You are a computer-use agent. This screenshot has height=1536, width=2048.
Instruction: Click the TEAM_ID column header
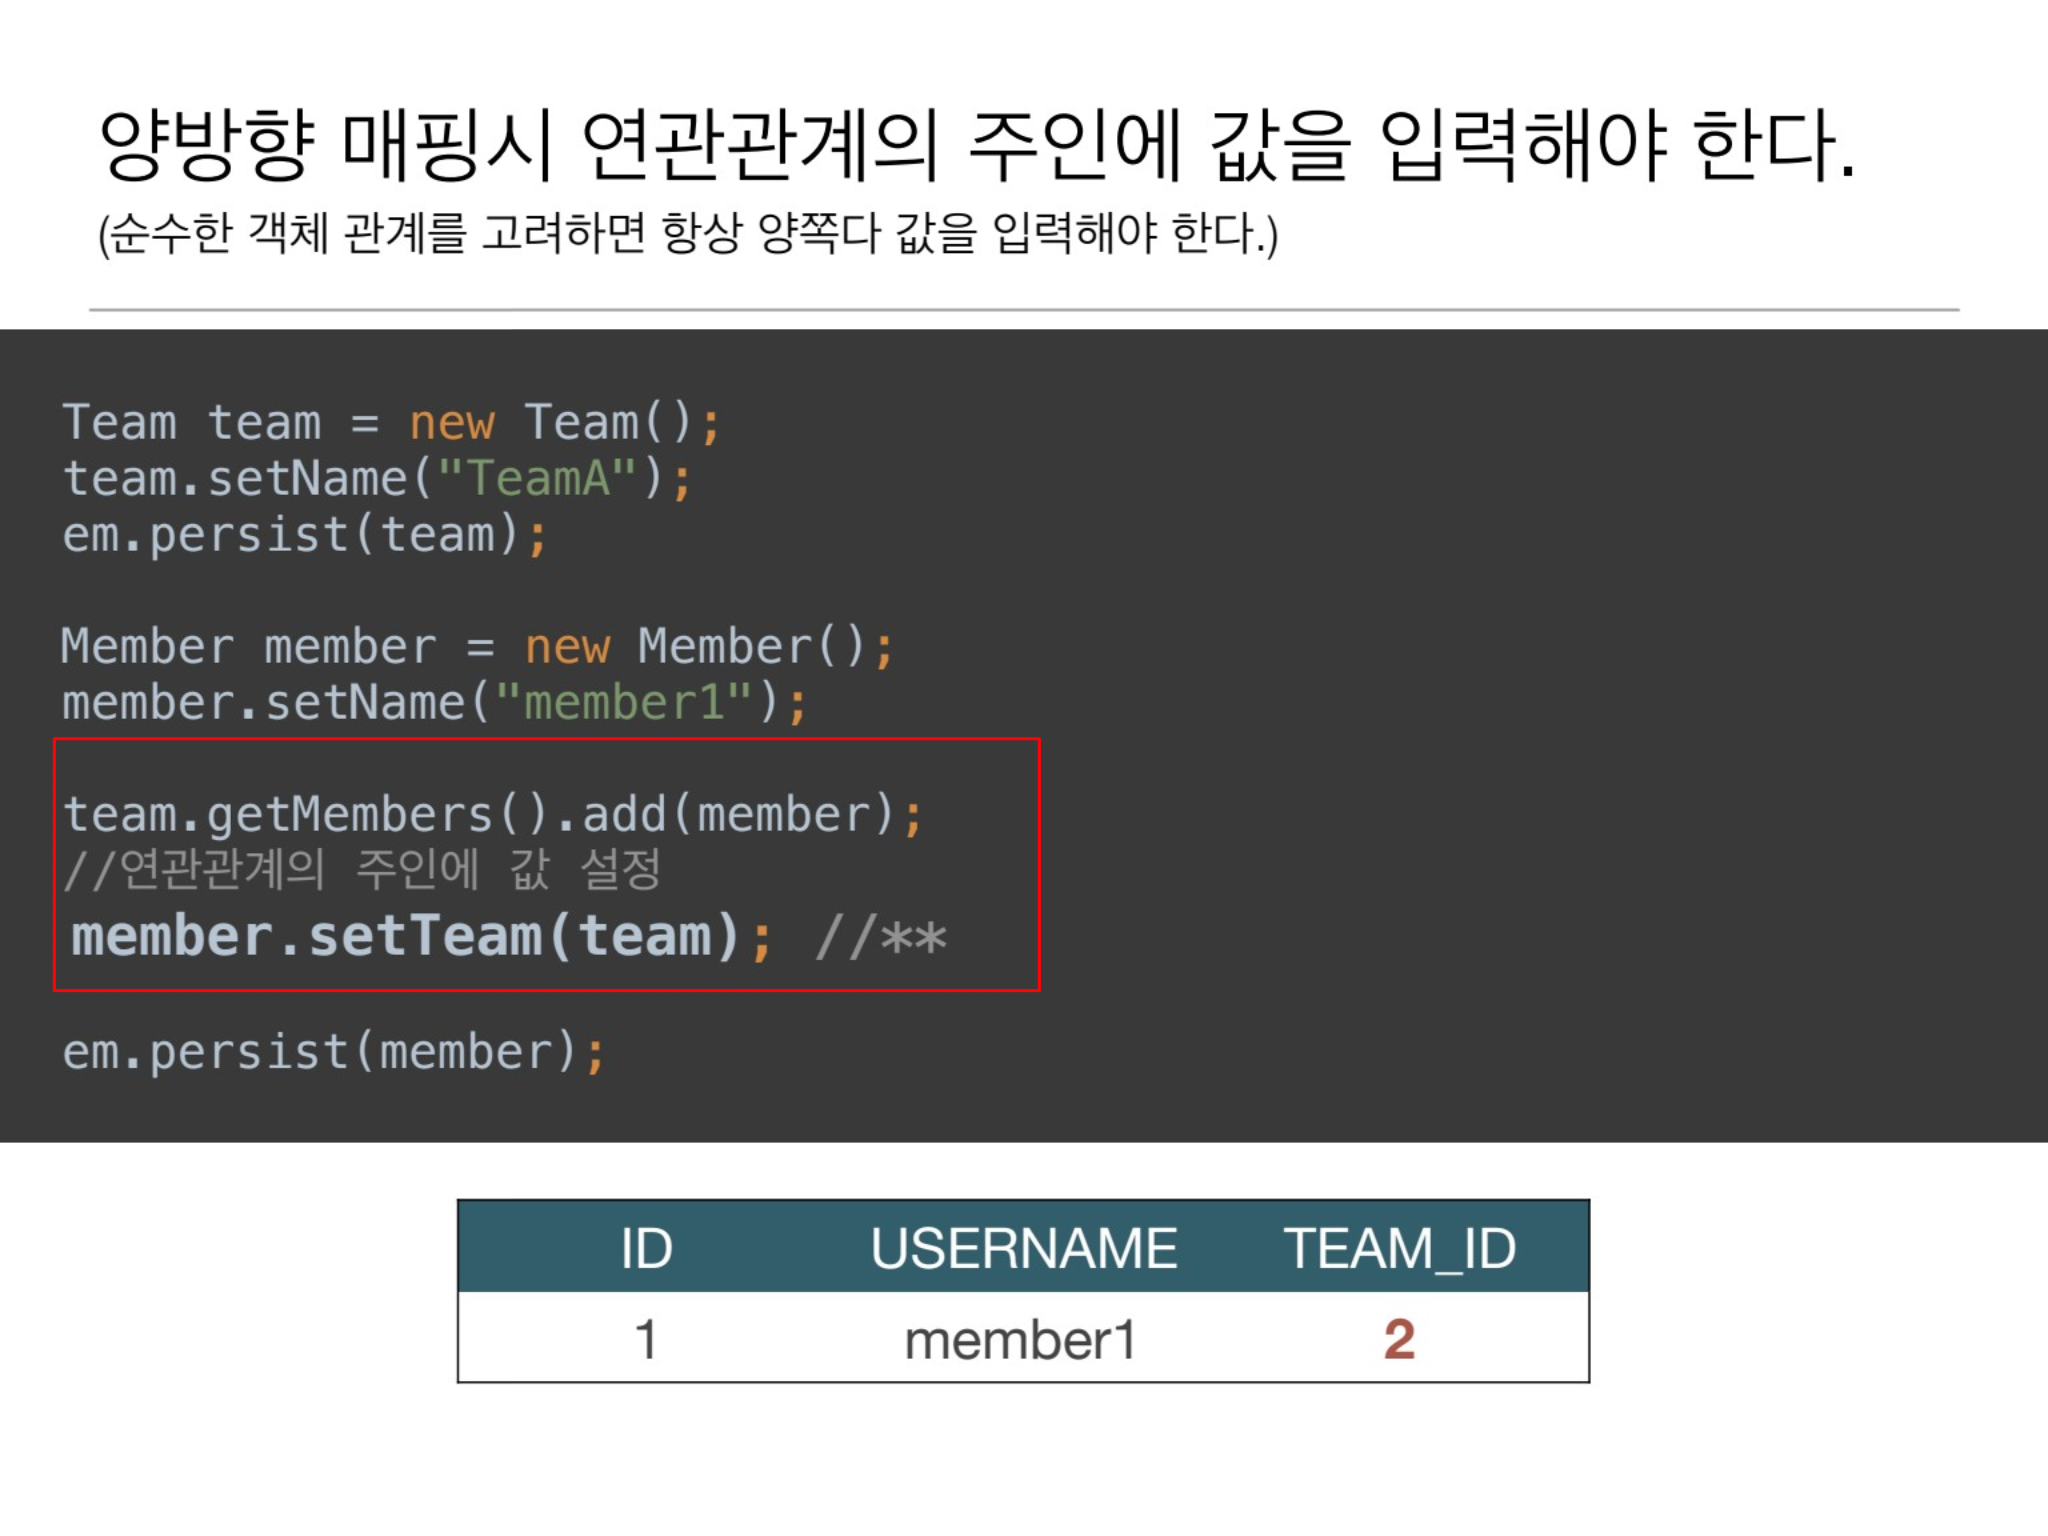coord(1399,1248)
